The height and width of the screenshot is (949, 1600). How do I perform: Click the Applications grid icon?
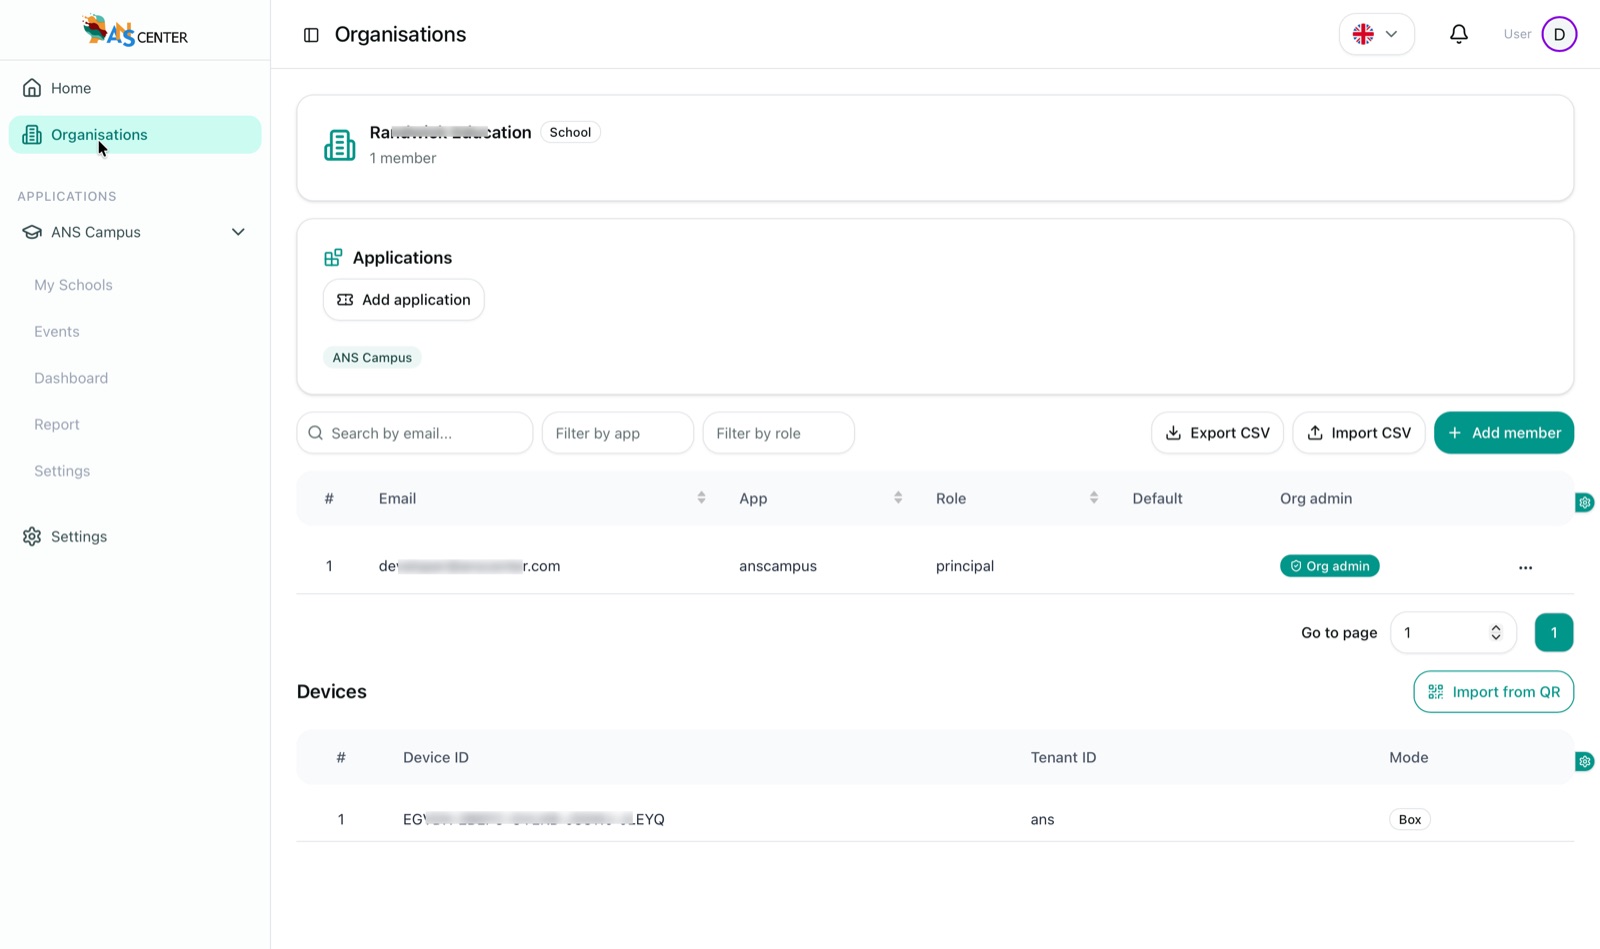(x=333, y=258)
